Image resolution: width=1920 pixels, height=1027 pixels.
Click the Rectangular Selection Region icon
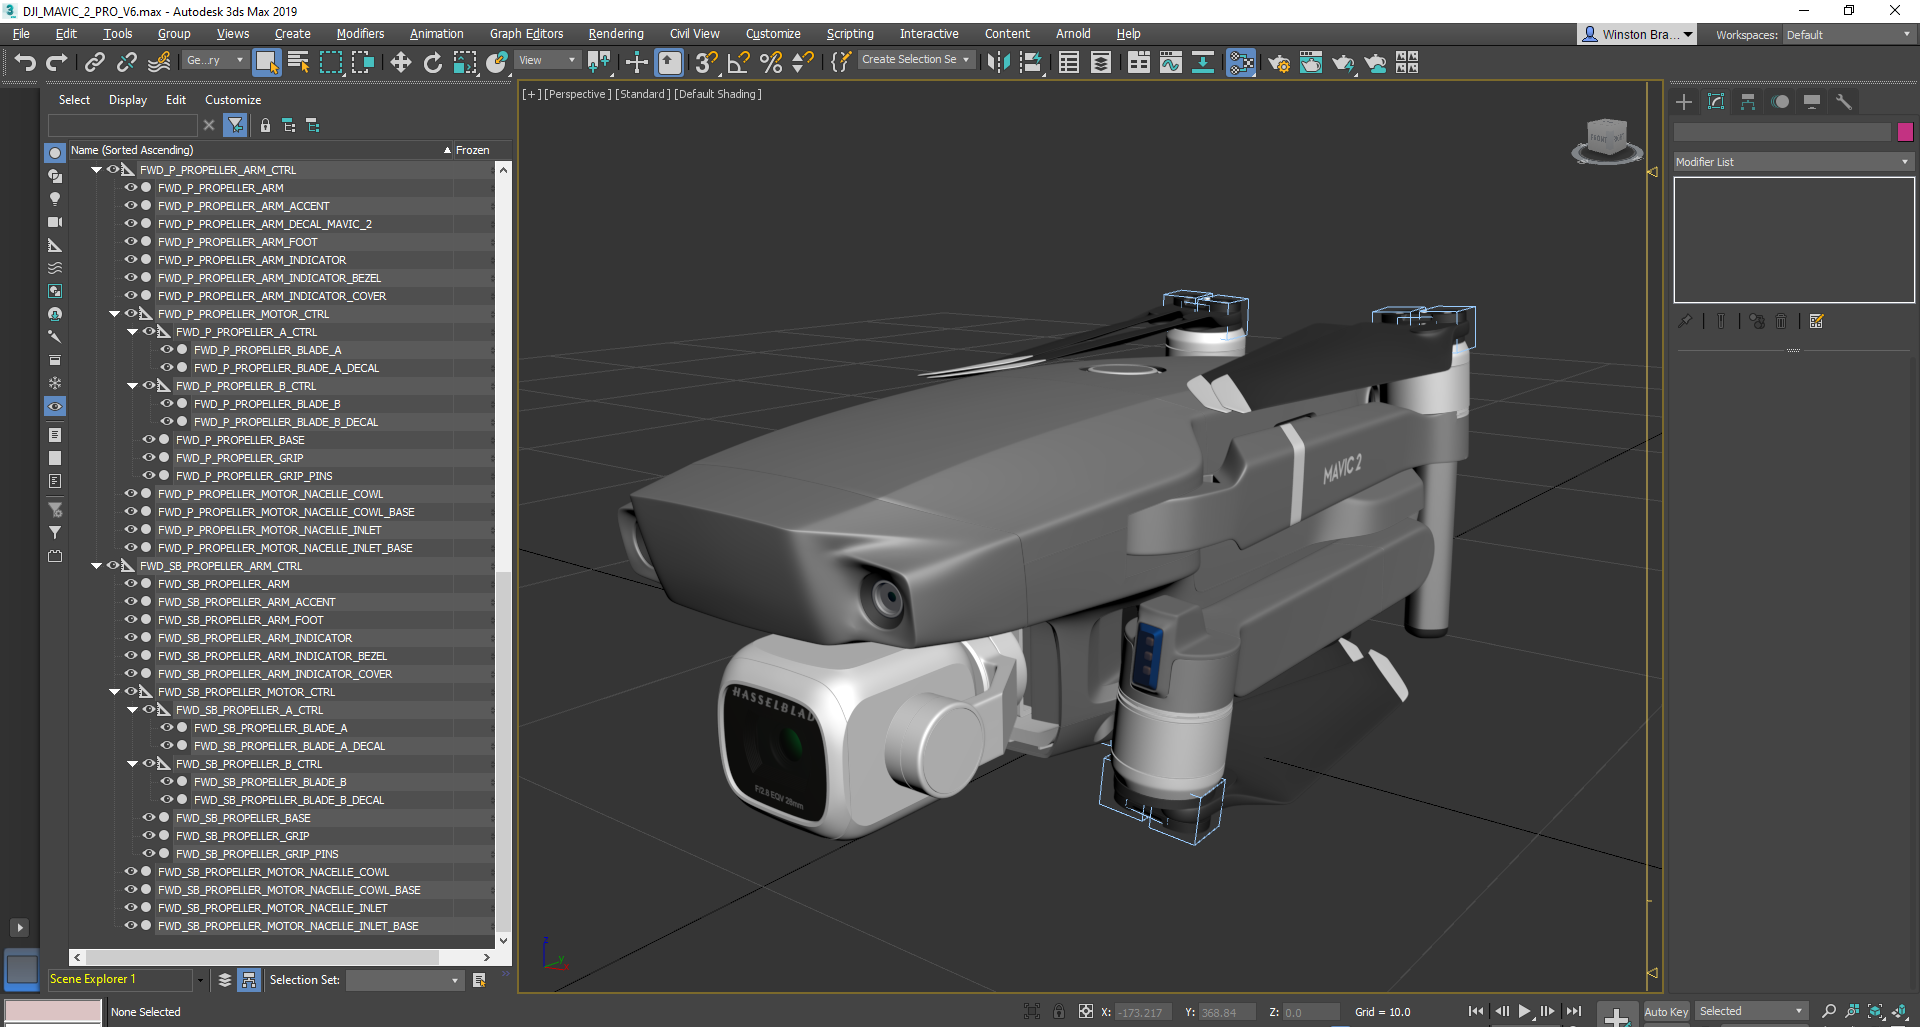pos(330,63)
